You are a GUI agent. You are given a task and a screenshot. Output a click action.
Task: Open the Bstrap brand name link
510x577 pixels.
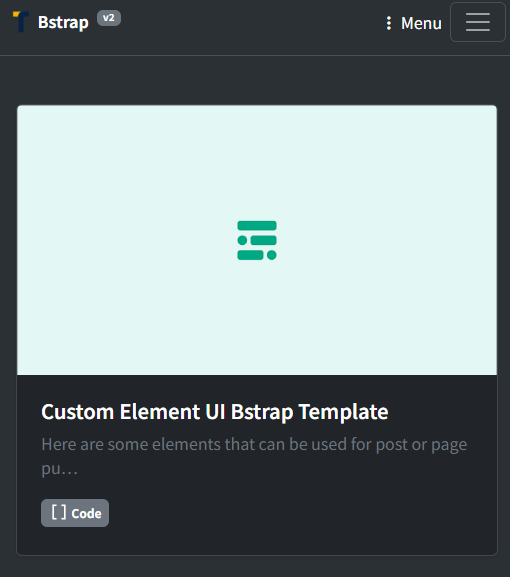tap(63, 22)
